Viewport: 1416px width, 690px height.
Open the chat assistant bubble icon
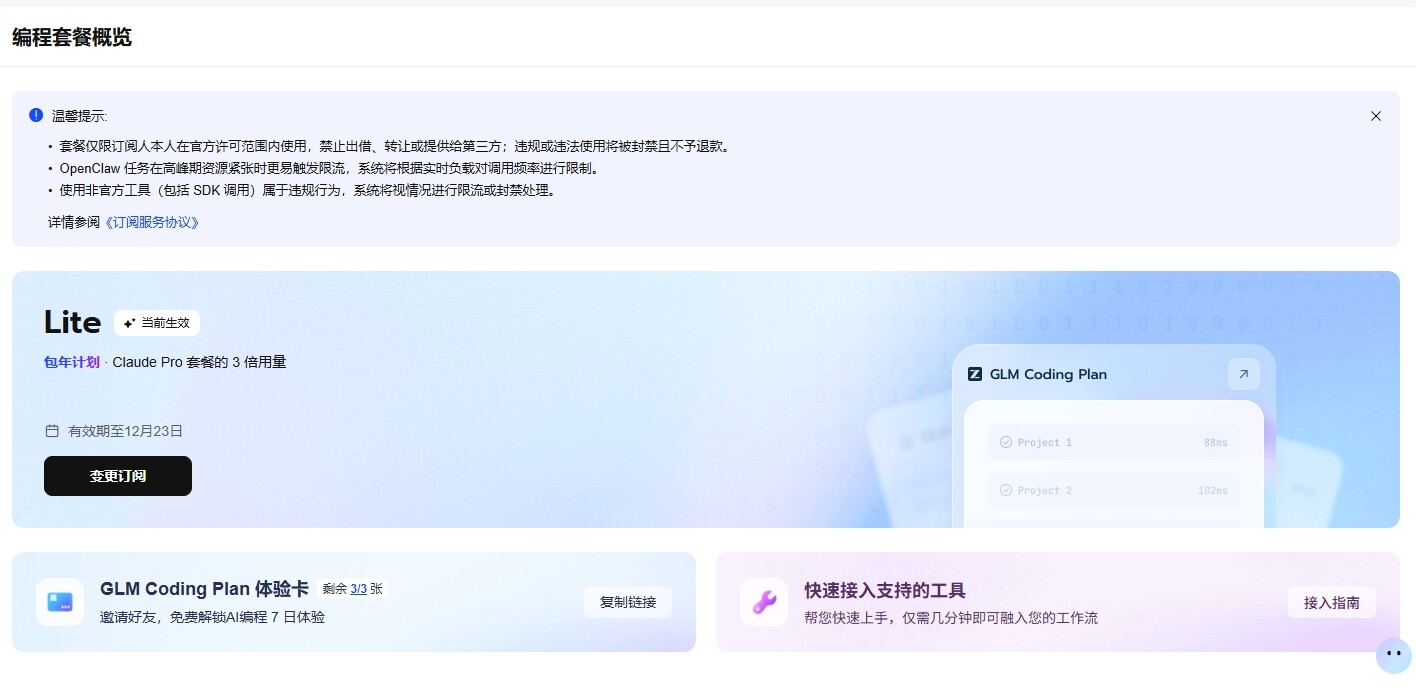tap(1393, 655)
